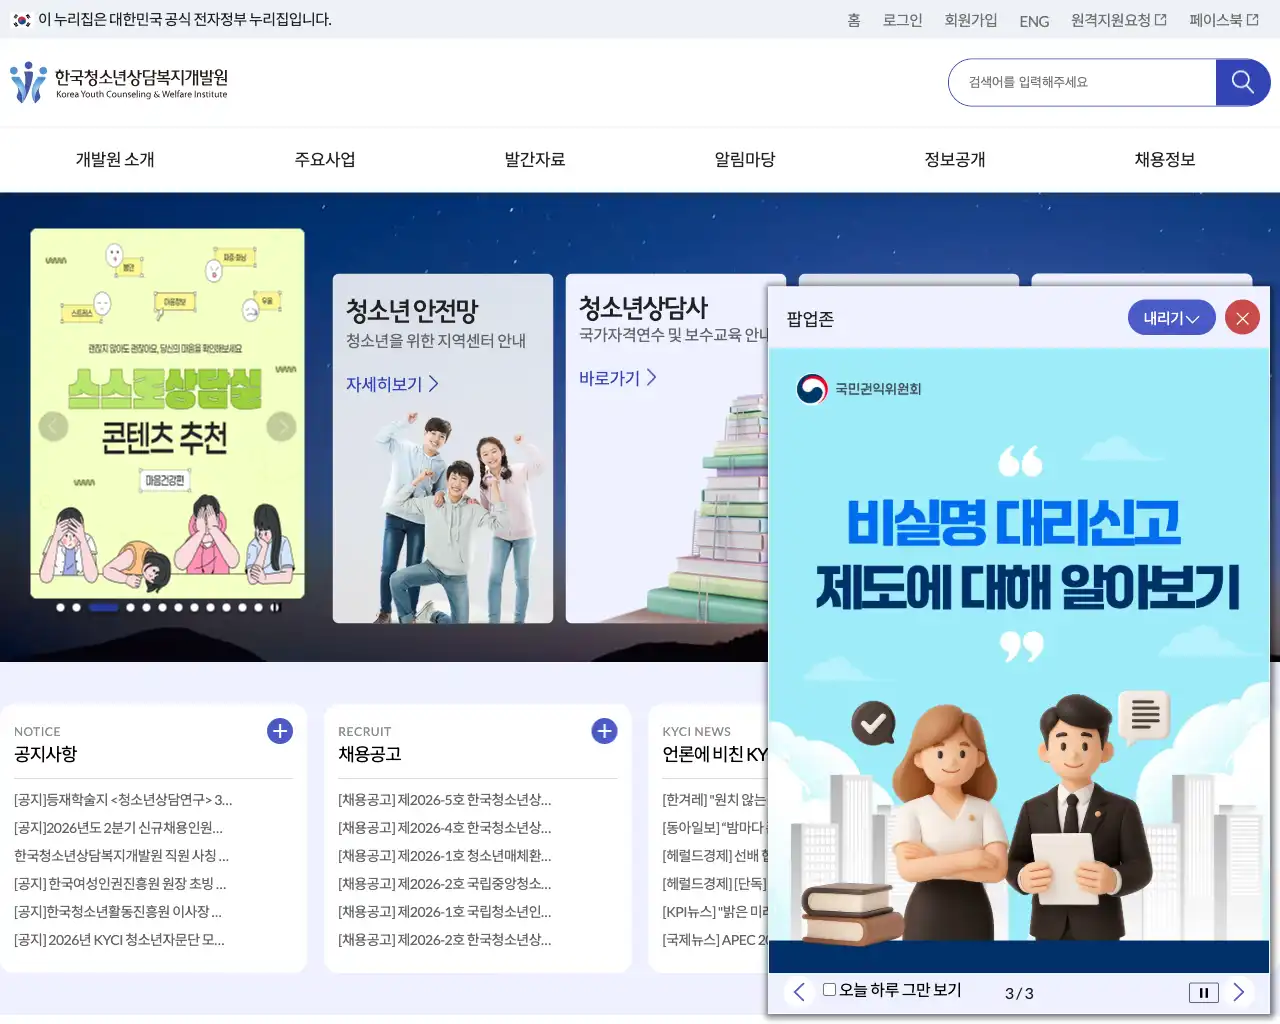Open 정보공개 menu

click(x=955, y=160)
